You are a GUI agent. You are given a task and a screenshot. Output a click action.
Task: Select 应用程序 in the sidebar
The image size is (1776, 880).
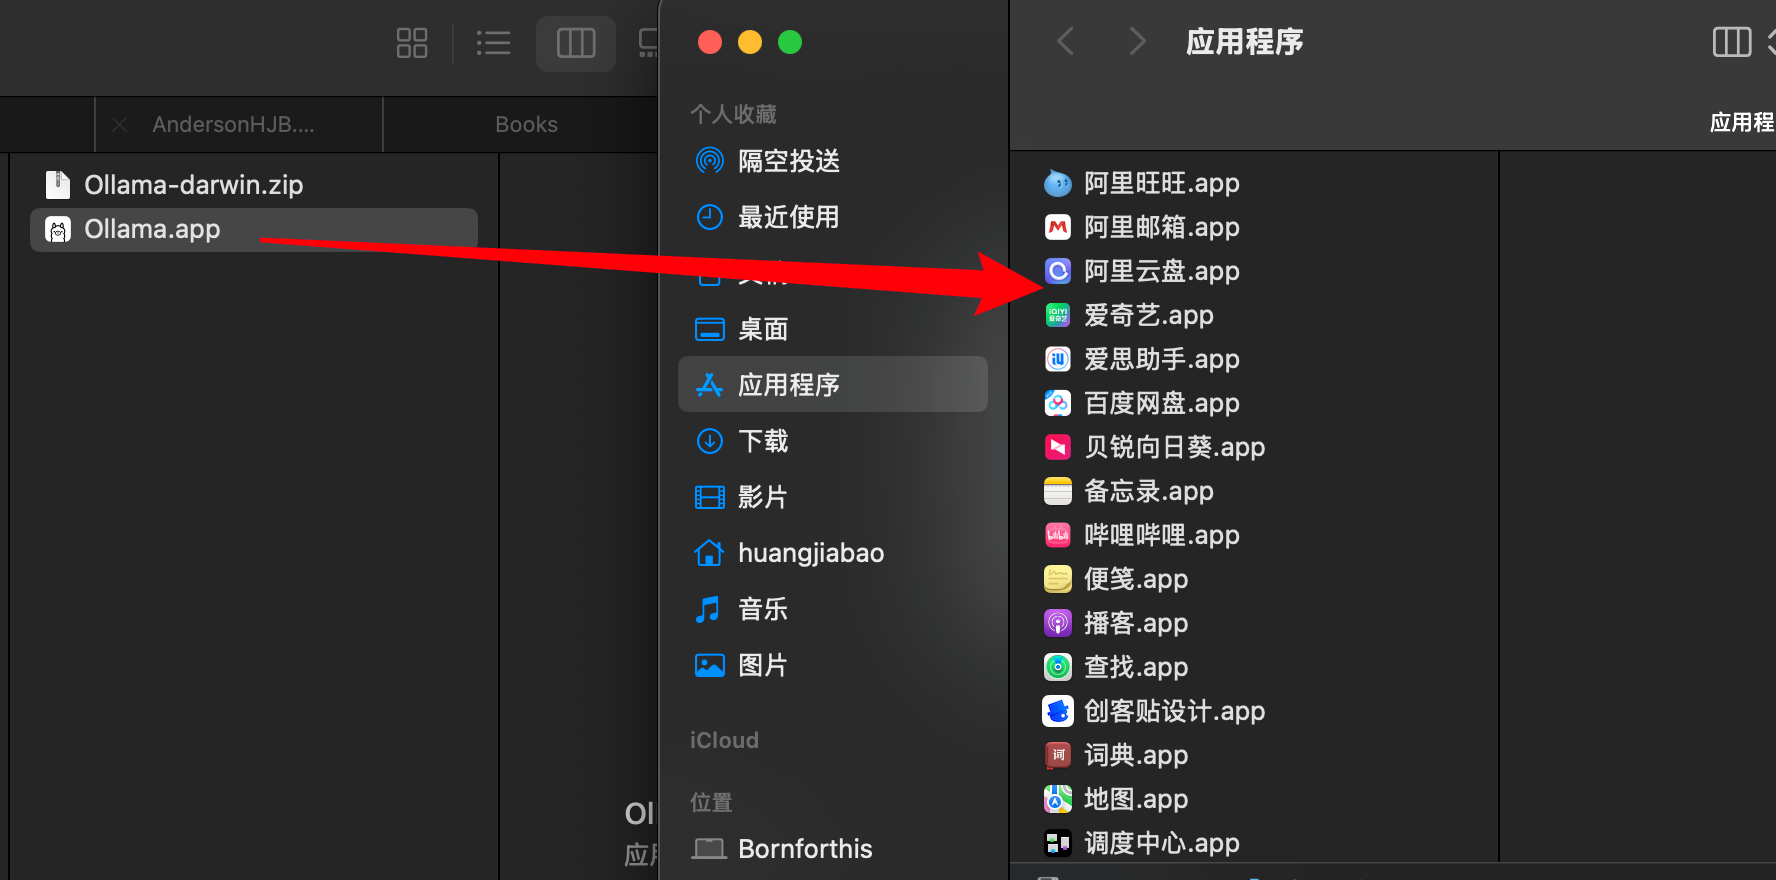[833, 385]
